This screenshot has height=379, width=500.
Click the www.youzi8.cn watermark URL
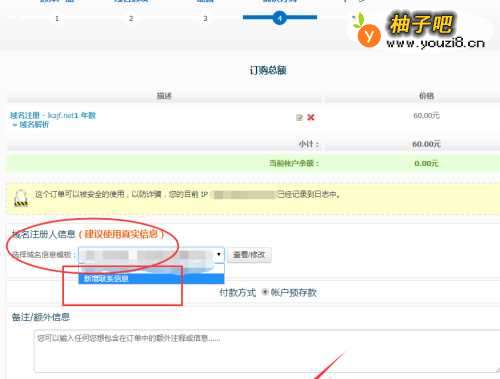(435, 43)
